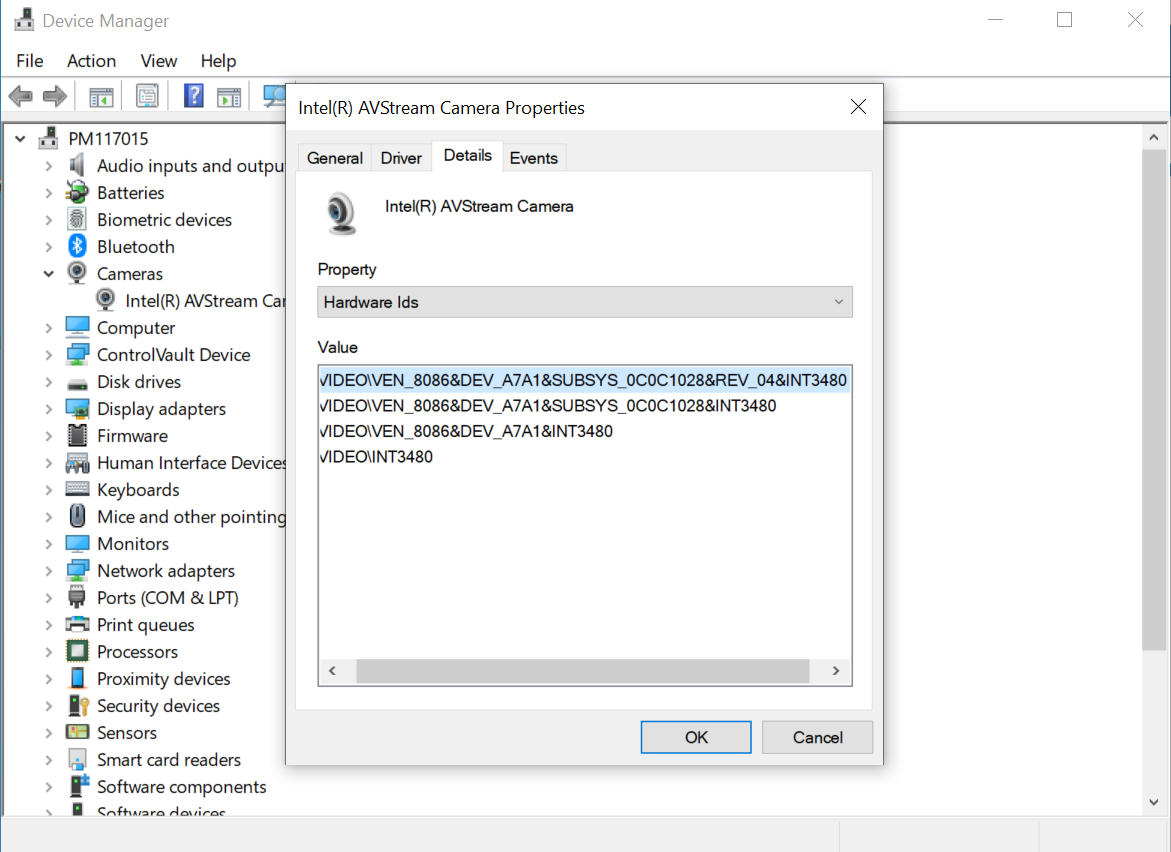Click the horizontal scrollbar in the Value list
The image size is (1171, 852).
(582, 671)
